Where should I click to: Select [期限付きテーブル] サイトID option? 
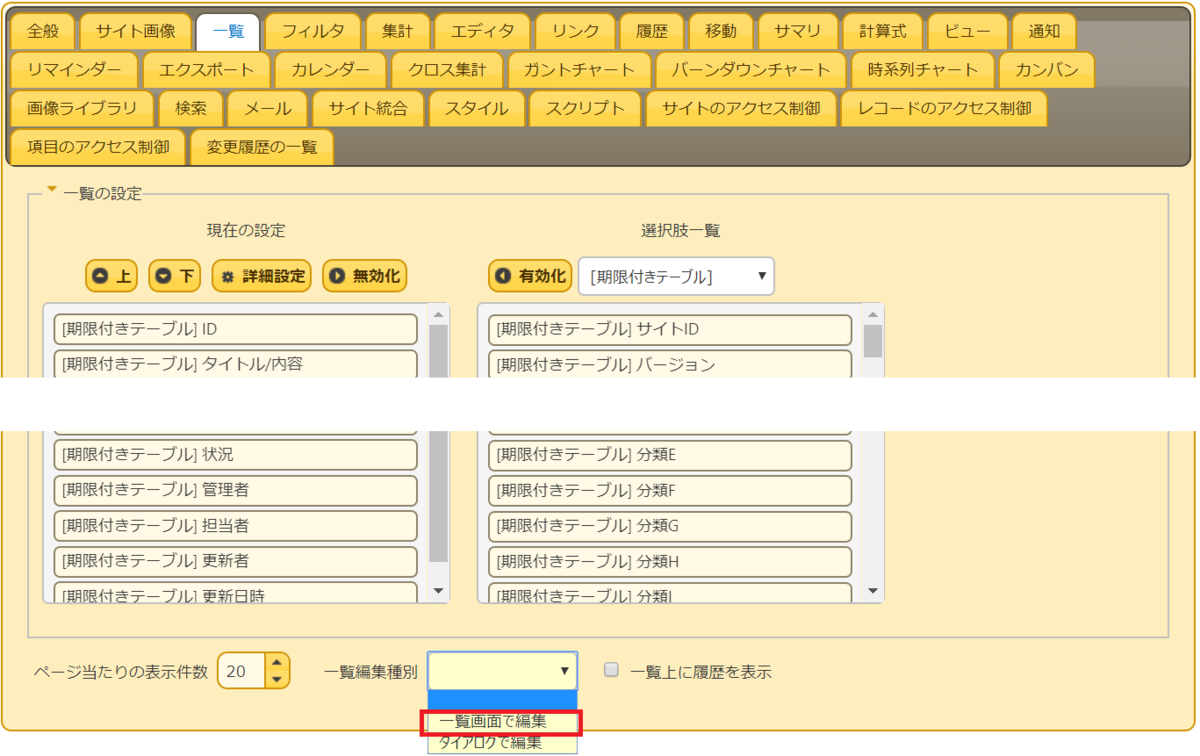click(670, 329)
